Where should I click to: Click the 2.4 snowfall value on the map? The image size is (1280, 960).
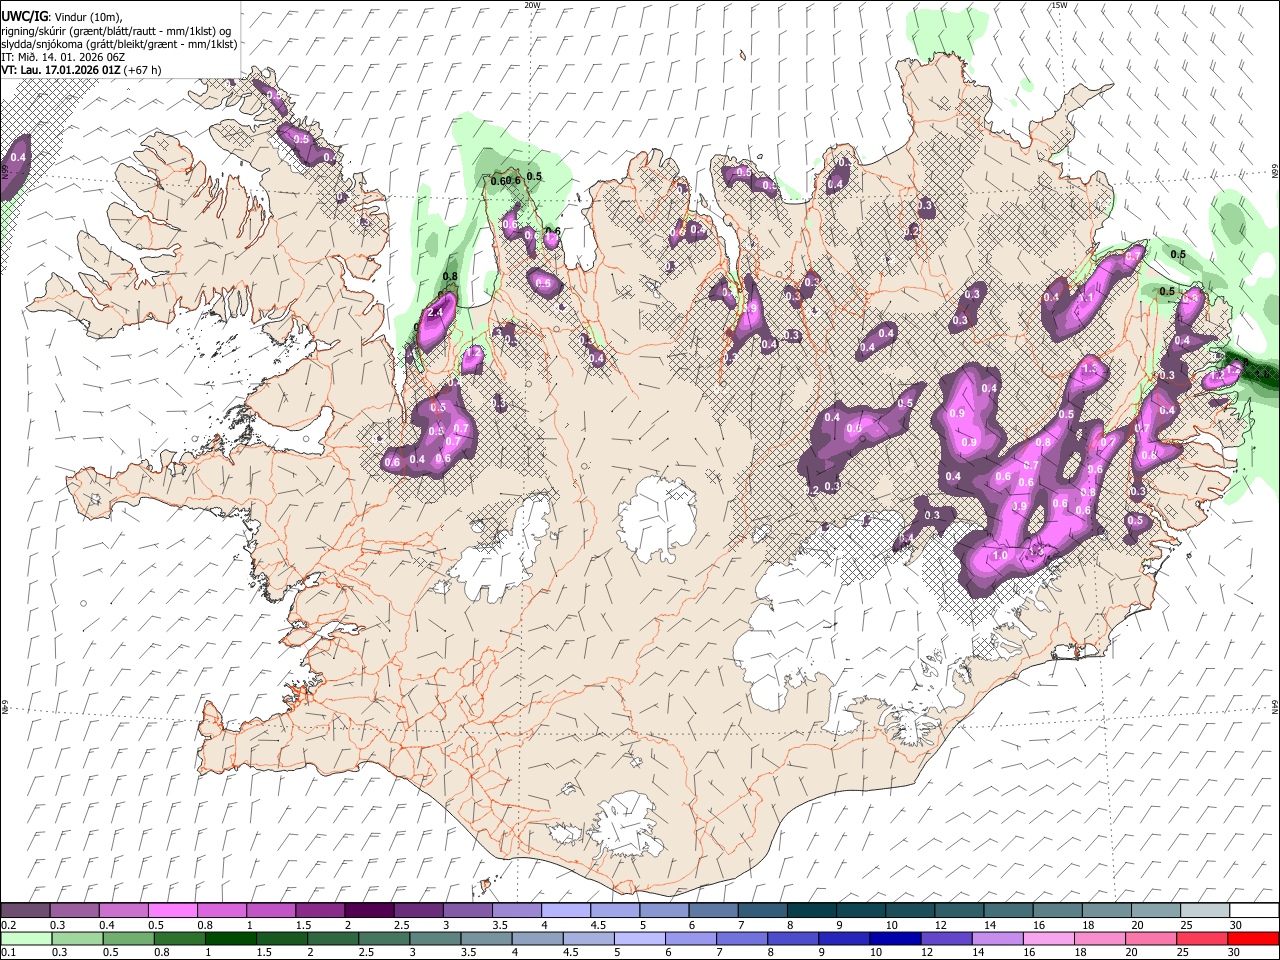tap(435, 313)
